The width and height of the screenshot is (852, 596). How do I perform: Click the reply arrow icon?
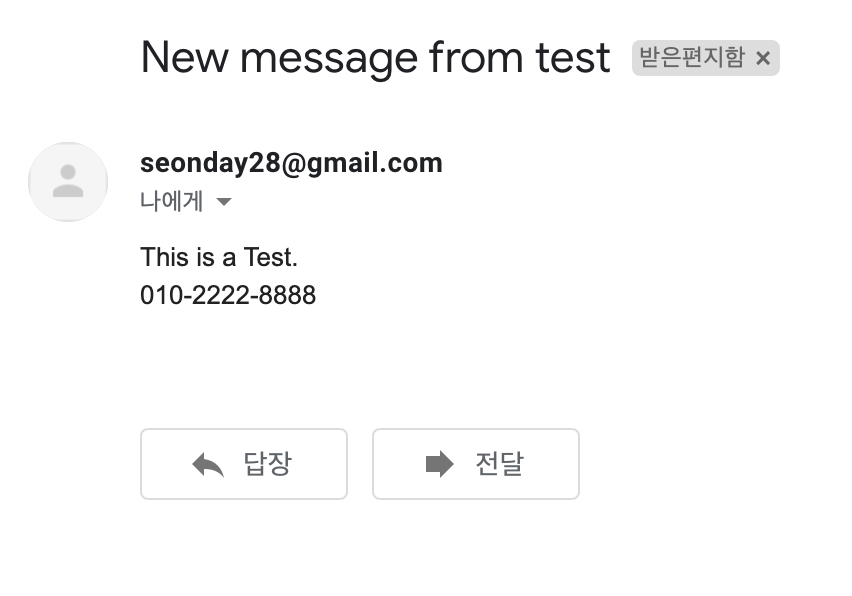(x=208, y=464)
